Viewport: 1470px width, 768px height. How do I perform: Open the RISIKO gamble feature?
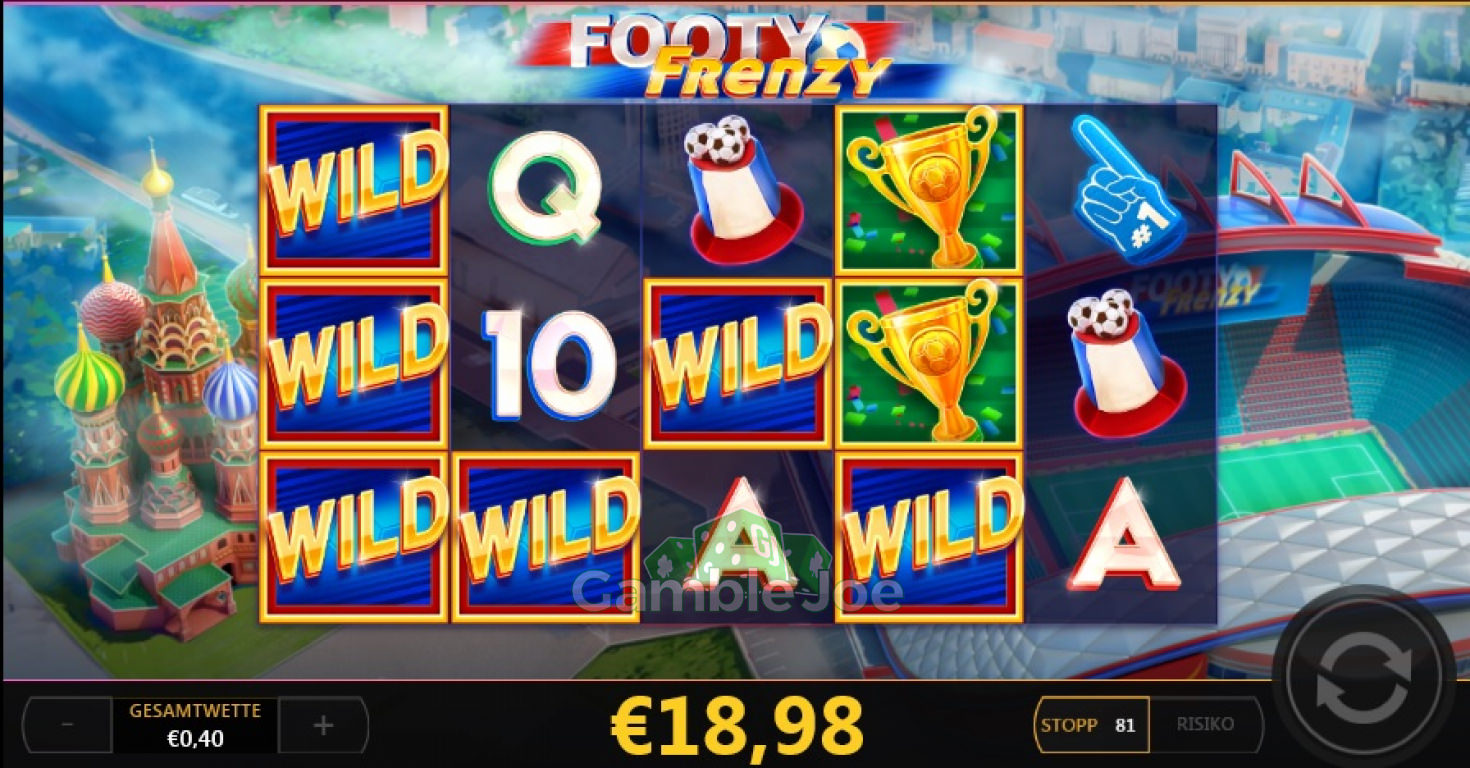tap(1205, 724)
